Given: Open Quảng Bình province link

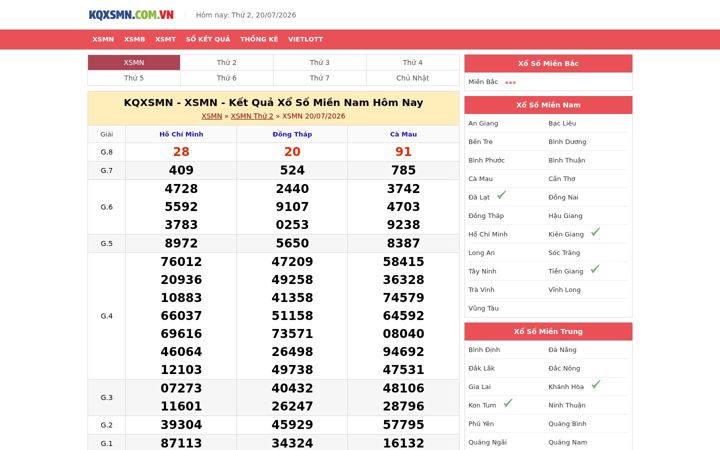Looking at the screenshot, I should coord(567,423).
